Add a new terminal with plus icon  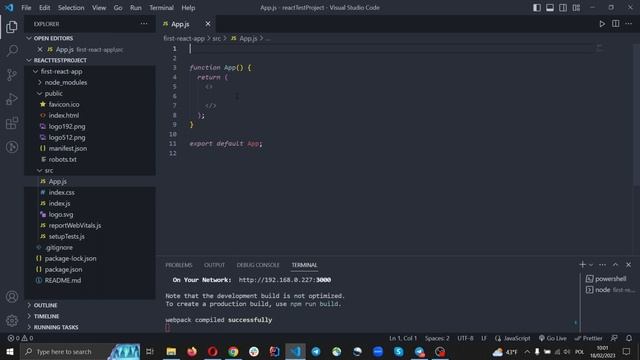point(582,264)
